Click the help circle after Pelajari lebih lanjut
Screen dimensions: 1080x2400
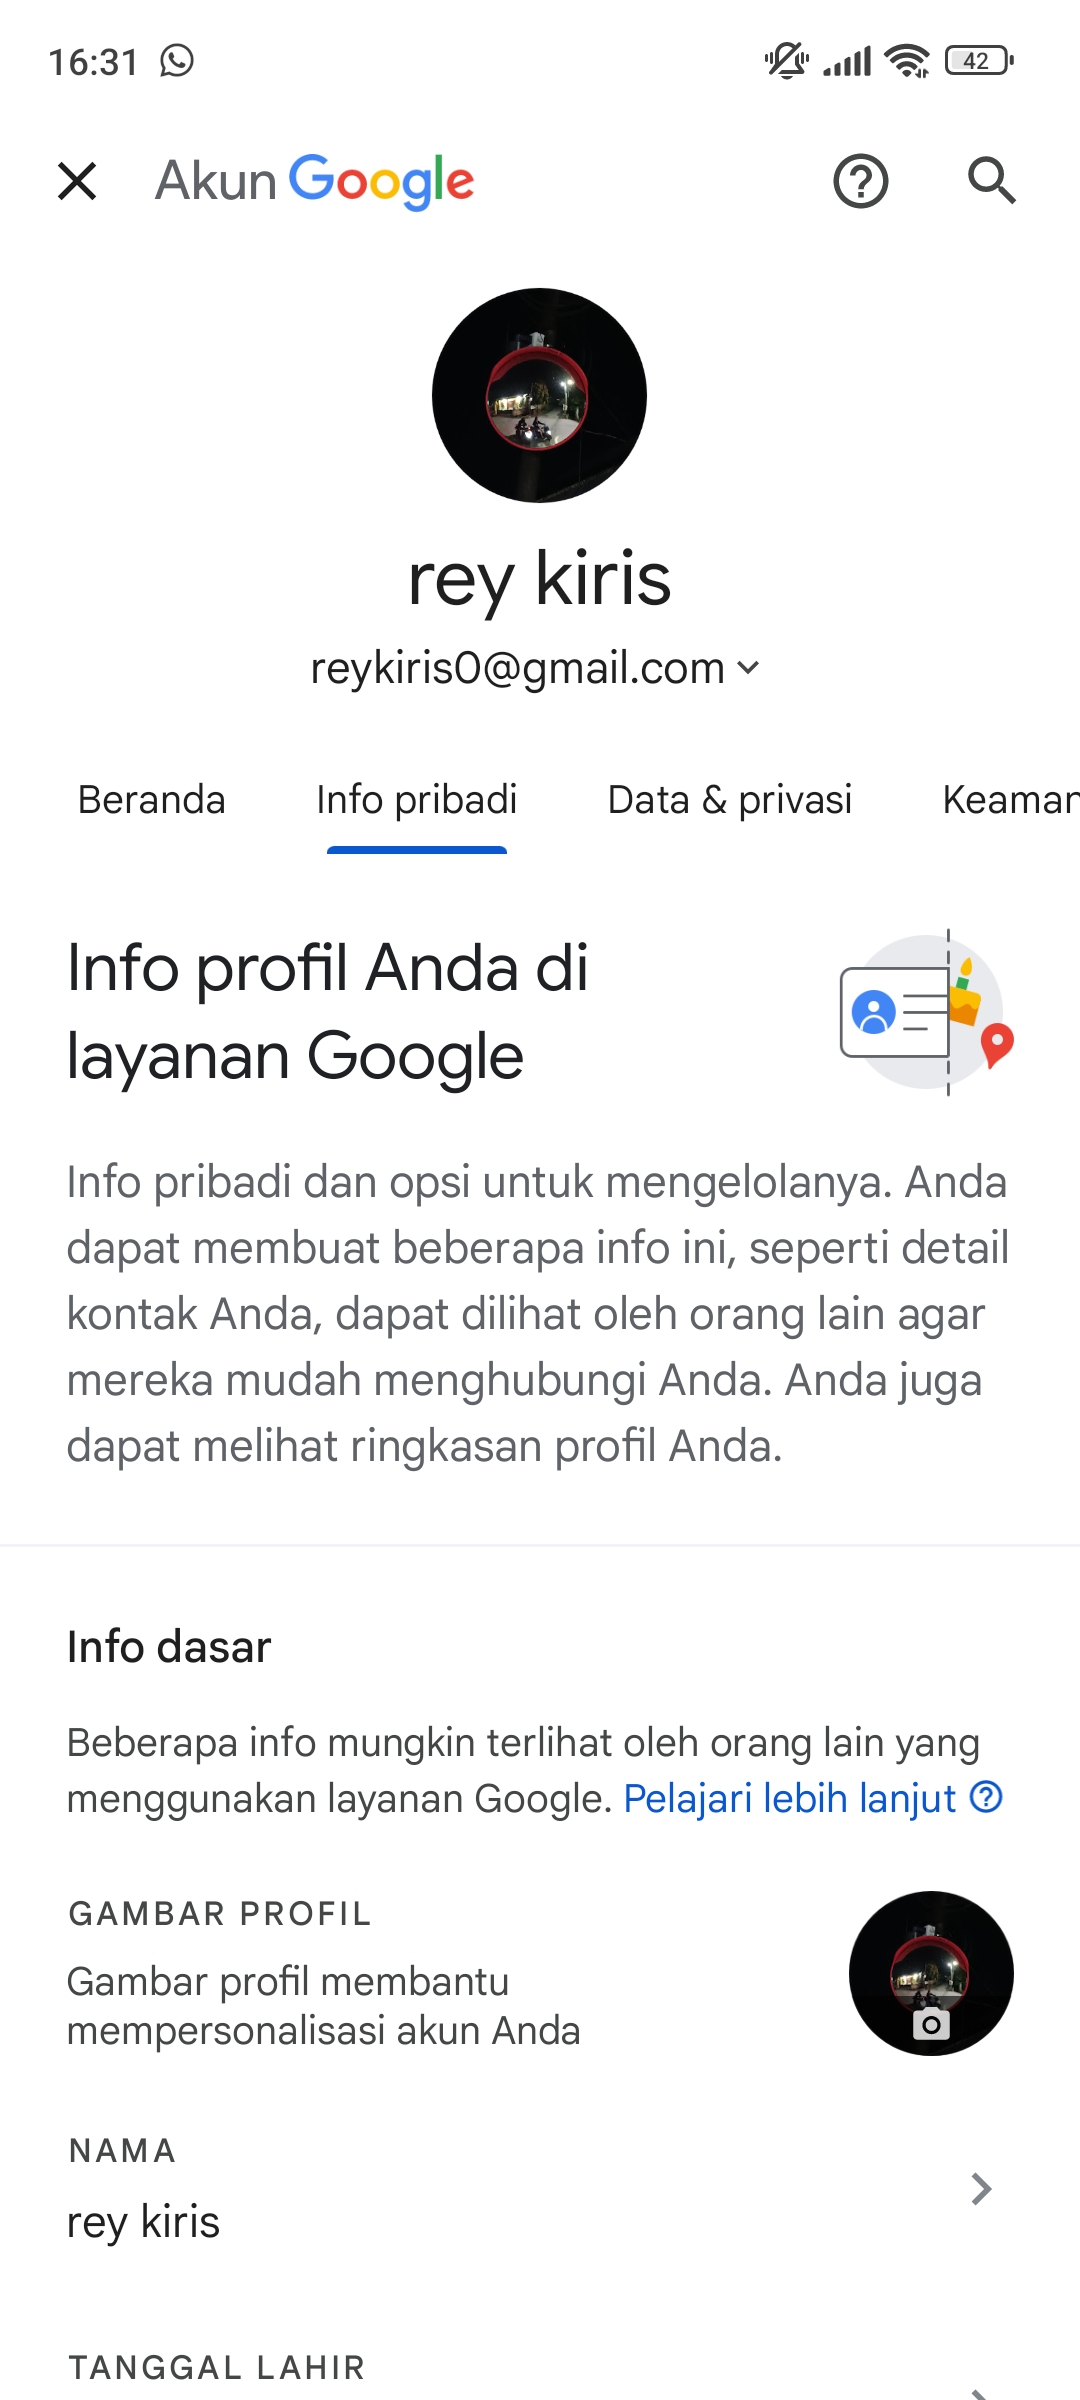click(x=987, y=1797)
